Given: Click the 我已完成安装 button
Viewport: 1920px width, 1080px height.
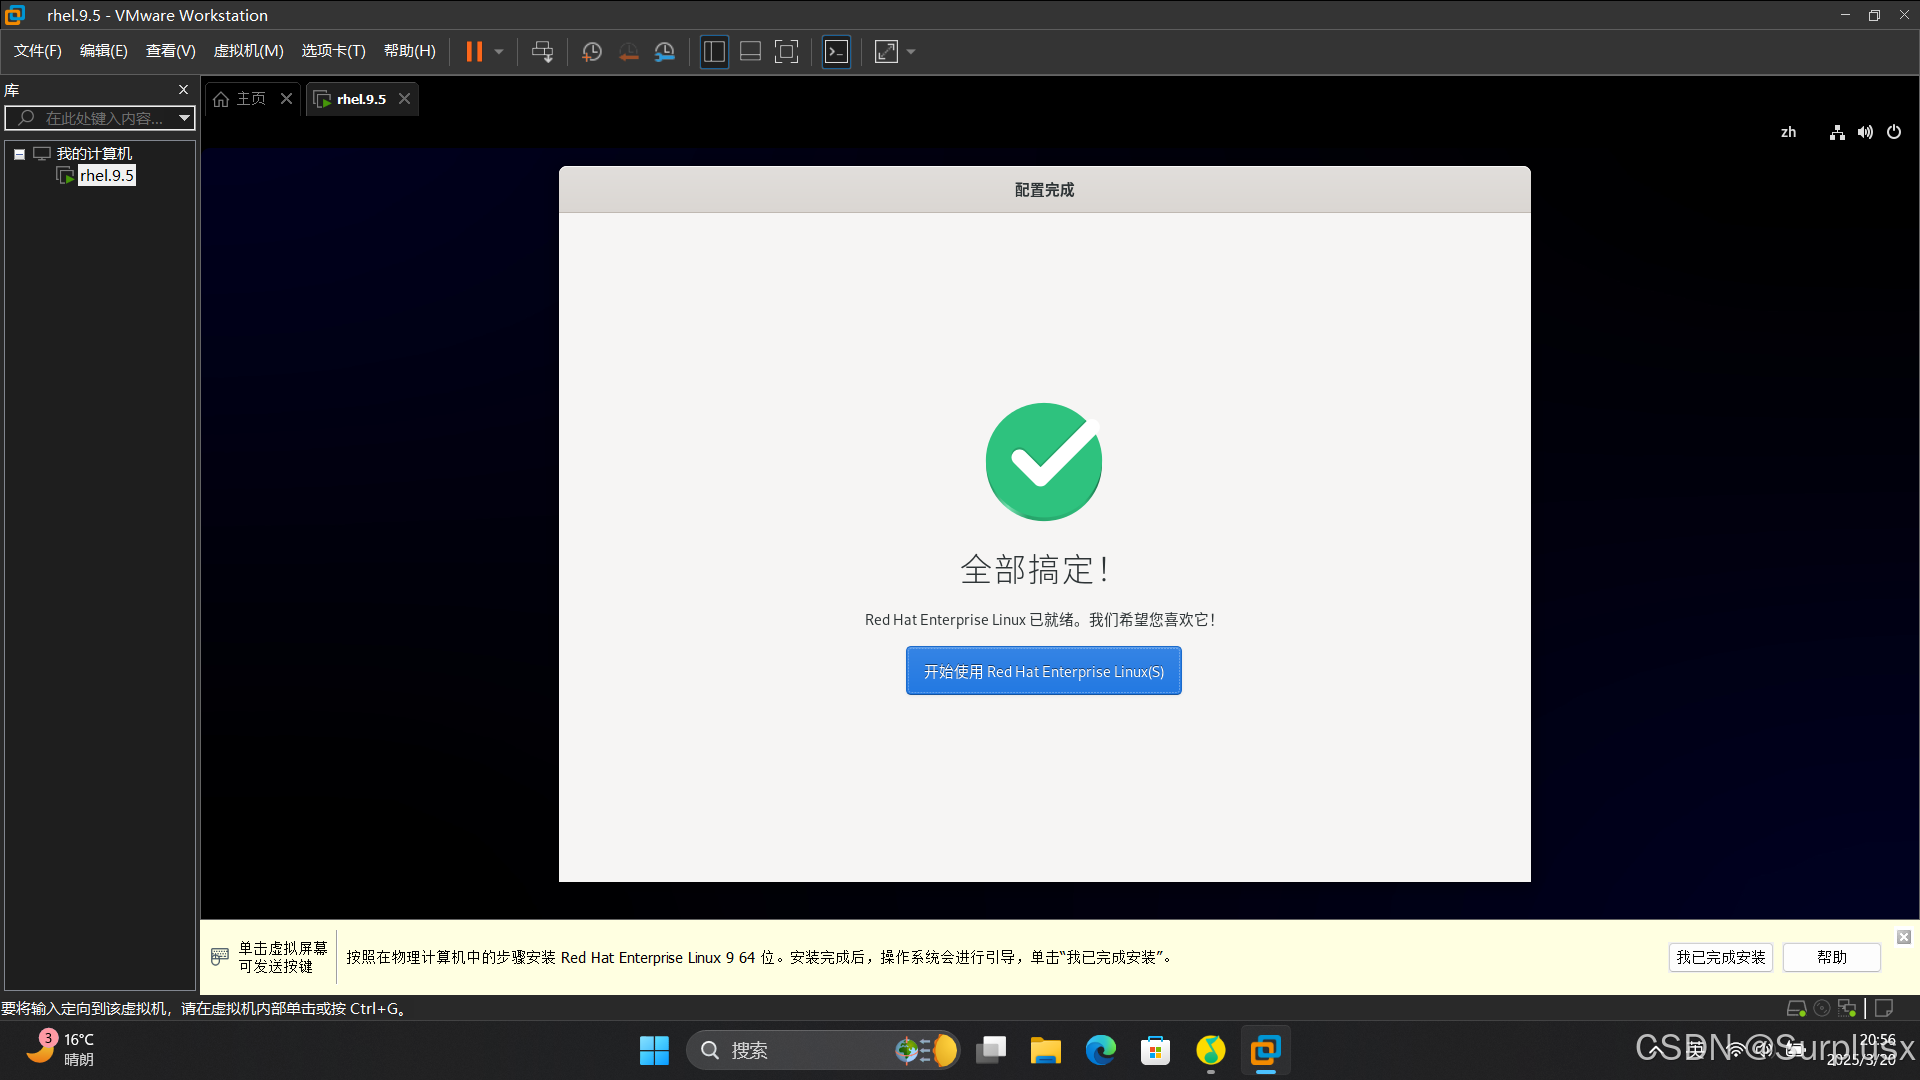Looking at the screenshot, I should point(1720,957).
